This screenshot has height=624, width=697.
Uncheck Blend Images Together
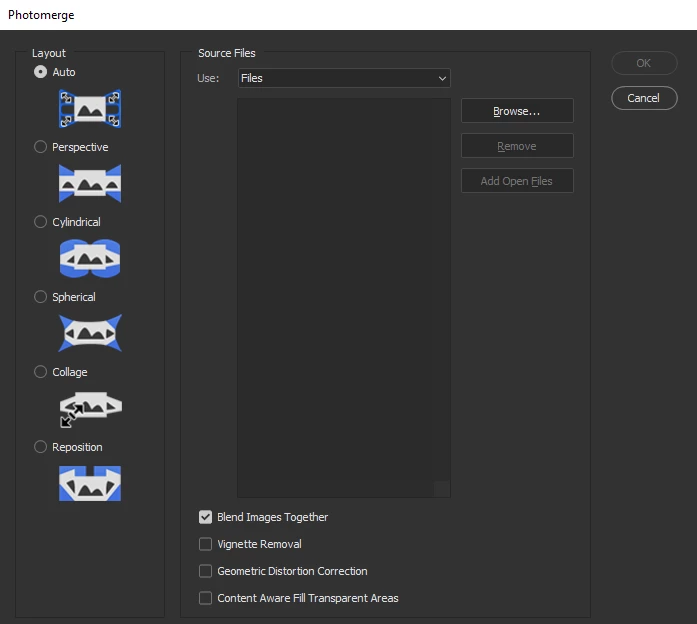205,517
